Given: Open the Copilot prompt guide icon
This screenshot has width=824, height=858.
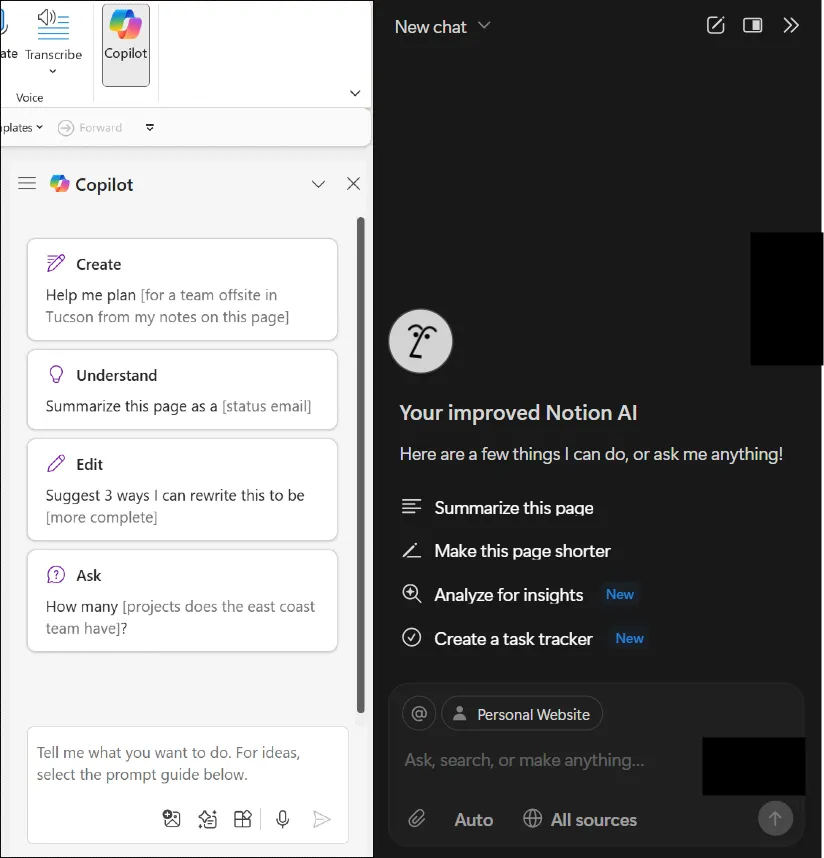Looking at the screenshot, I should 243,819.
